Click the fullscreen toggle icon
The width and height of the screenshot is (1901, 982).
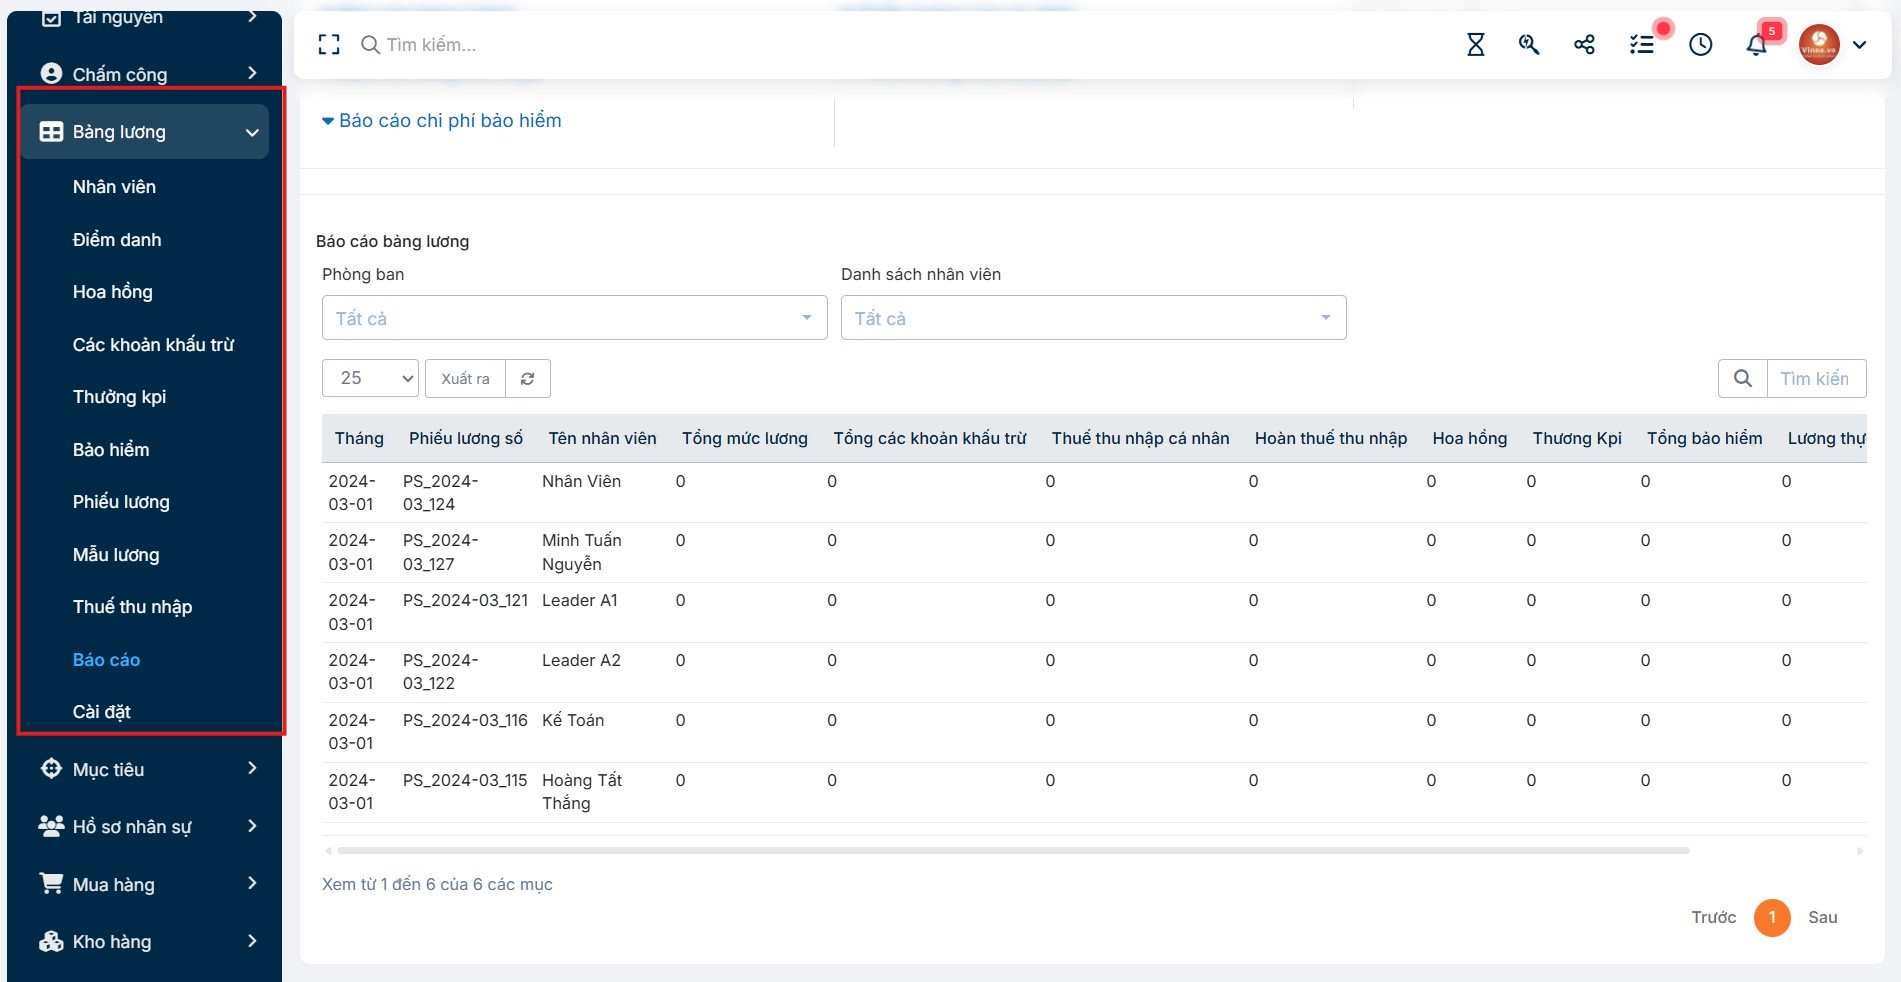(x=329, y=44)
